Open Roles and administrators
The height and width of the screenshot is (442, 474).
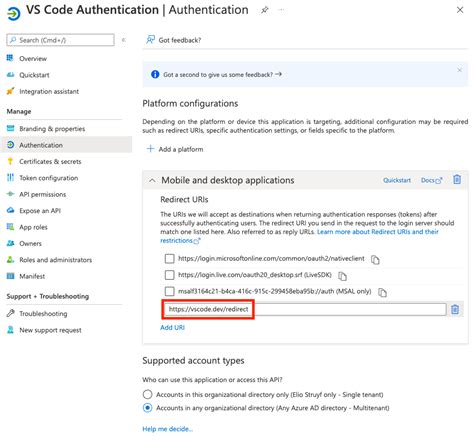click(56, 260)
